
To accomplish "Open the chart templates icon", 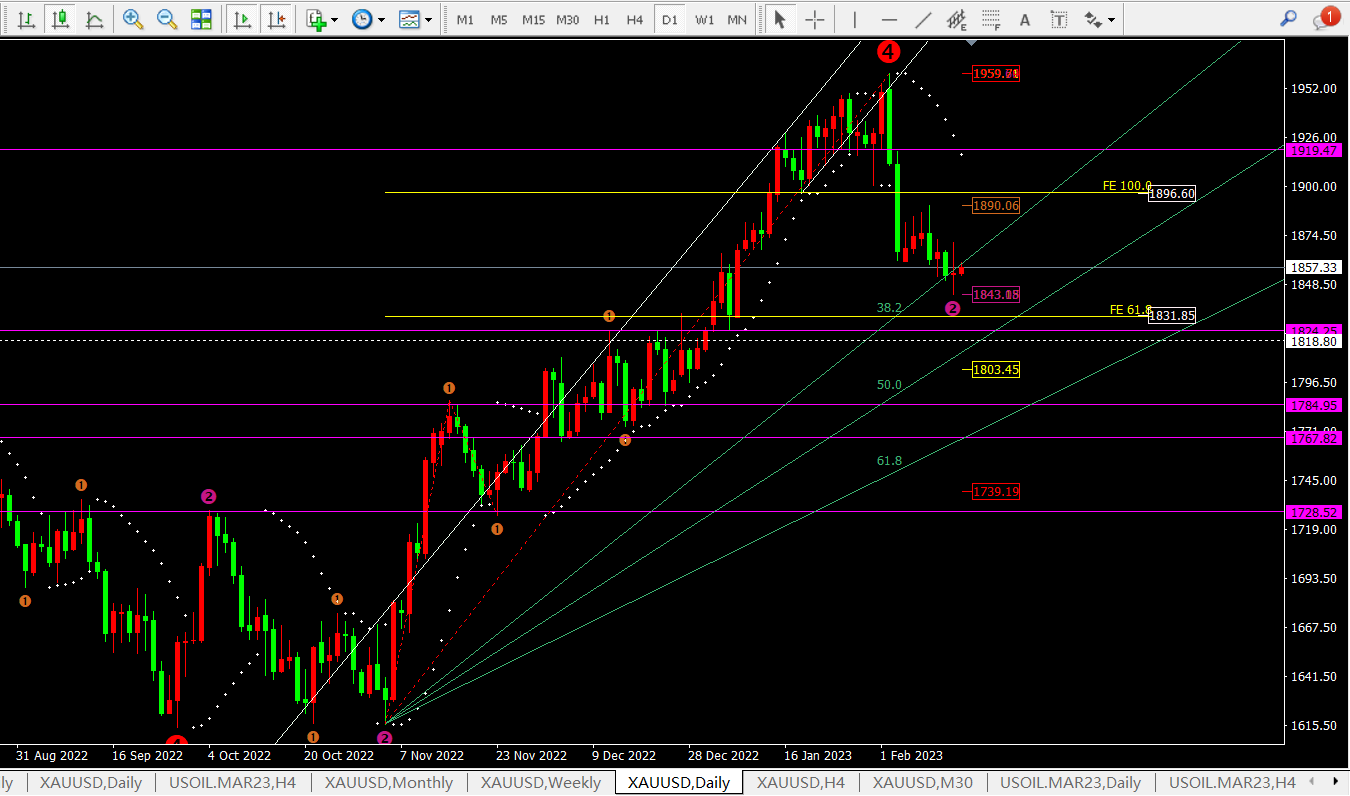I will click(x=408, y=19).
